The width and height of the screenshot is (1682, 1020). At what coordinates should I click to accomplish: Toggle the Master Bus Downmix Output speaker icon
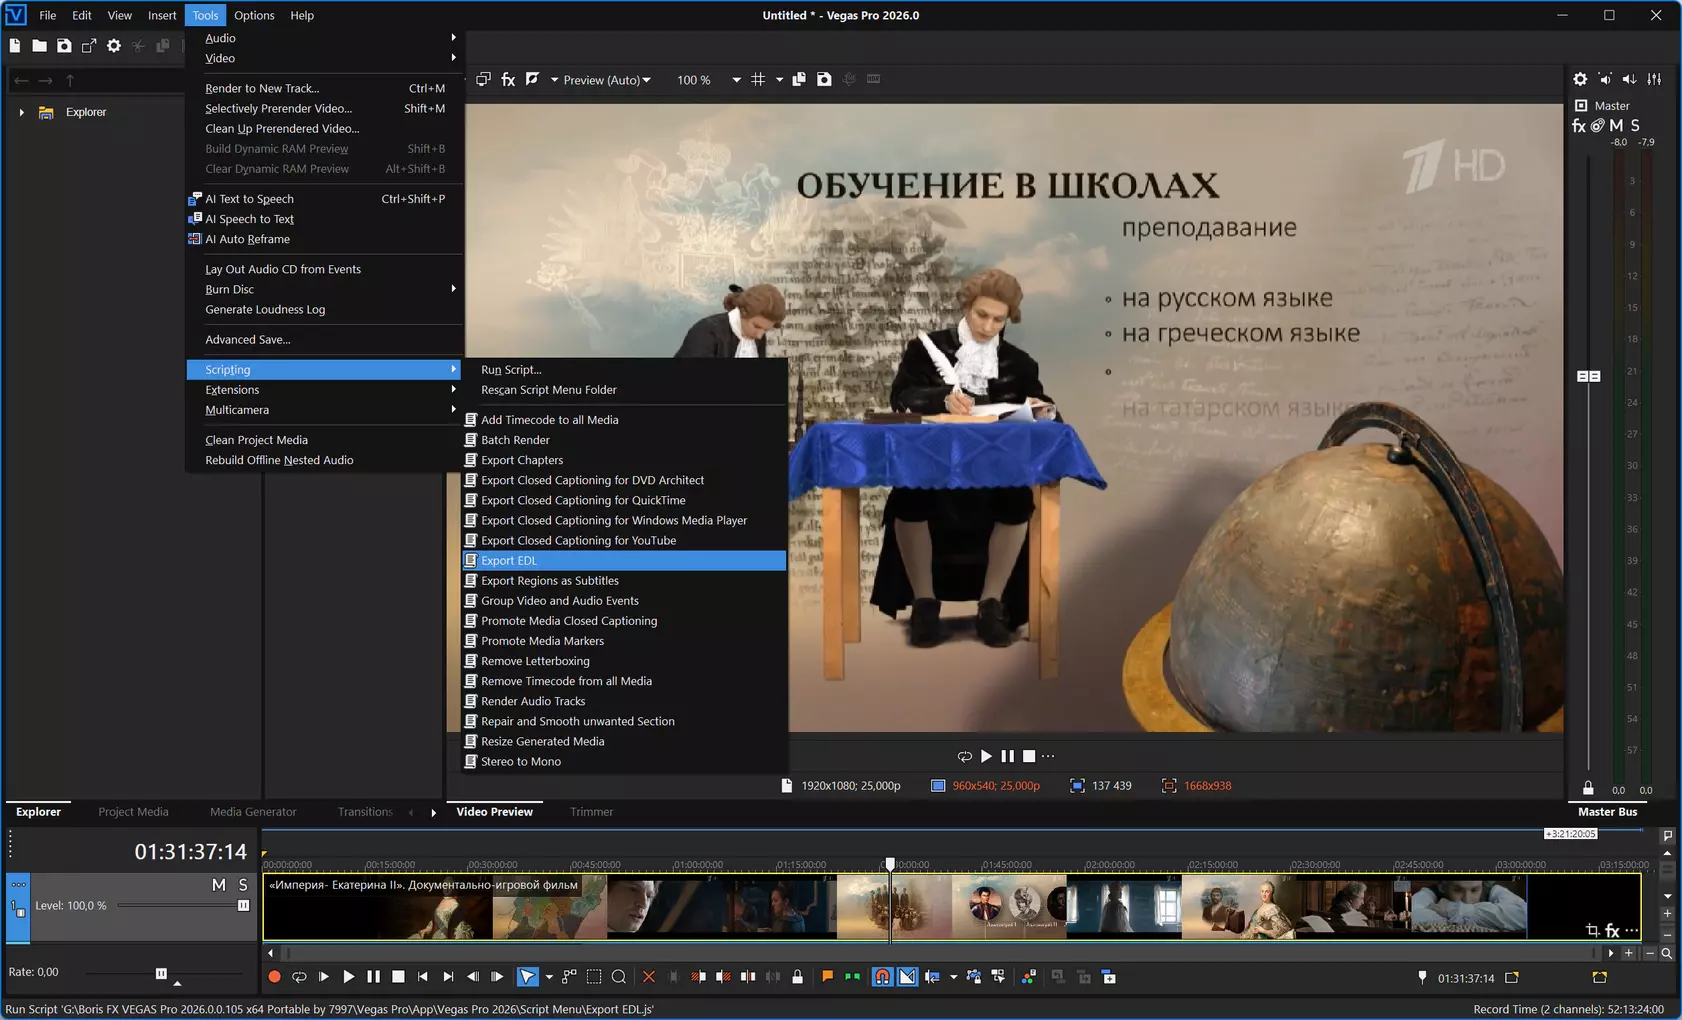click(x=1605, y=79)
